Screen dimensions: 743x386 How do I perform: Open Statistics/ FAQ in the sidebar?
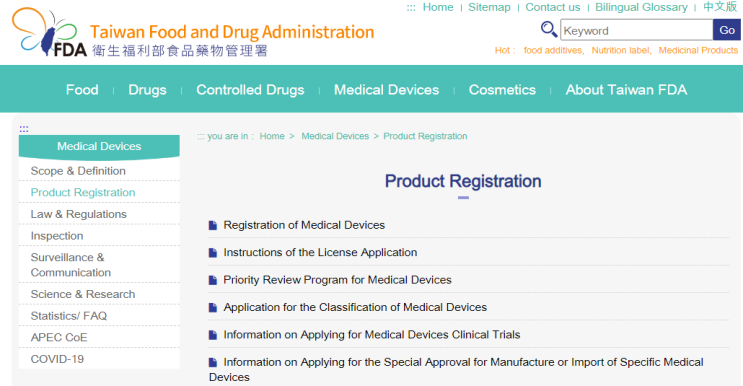tap(69, 316)
